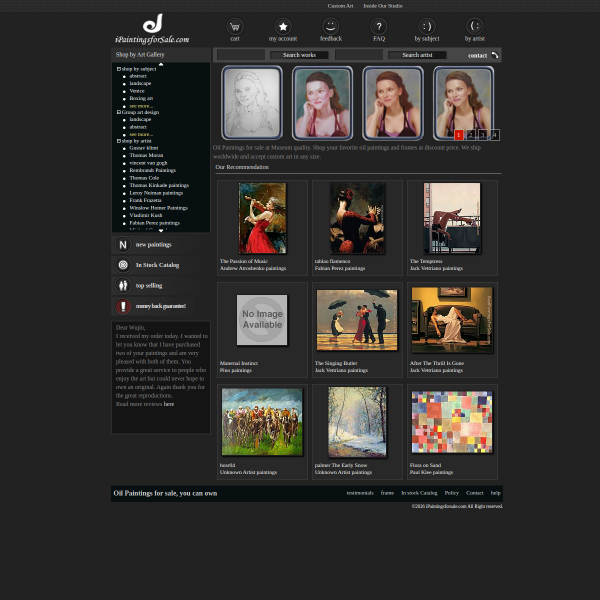
Task: Open the No Image Available thumbnail
Action: coord(262,320)
